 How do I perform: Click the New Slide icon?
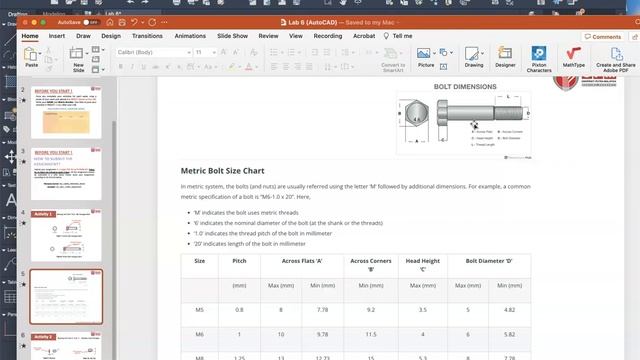point(76,53)
